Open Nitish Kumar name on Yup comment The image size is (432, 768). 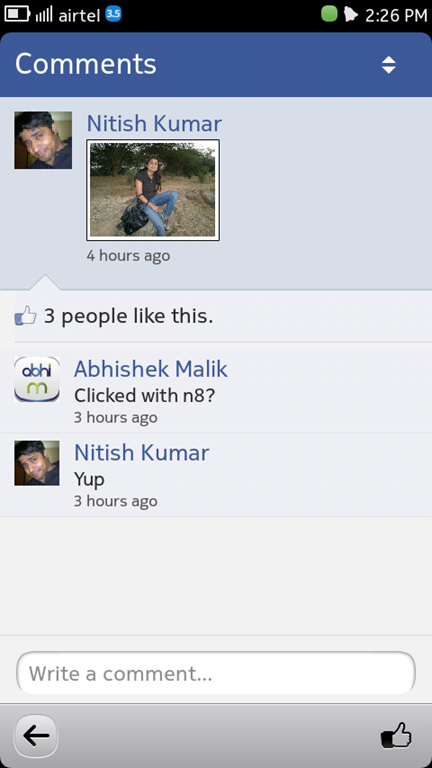pos(142,453)
